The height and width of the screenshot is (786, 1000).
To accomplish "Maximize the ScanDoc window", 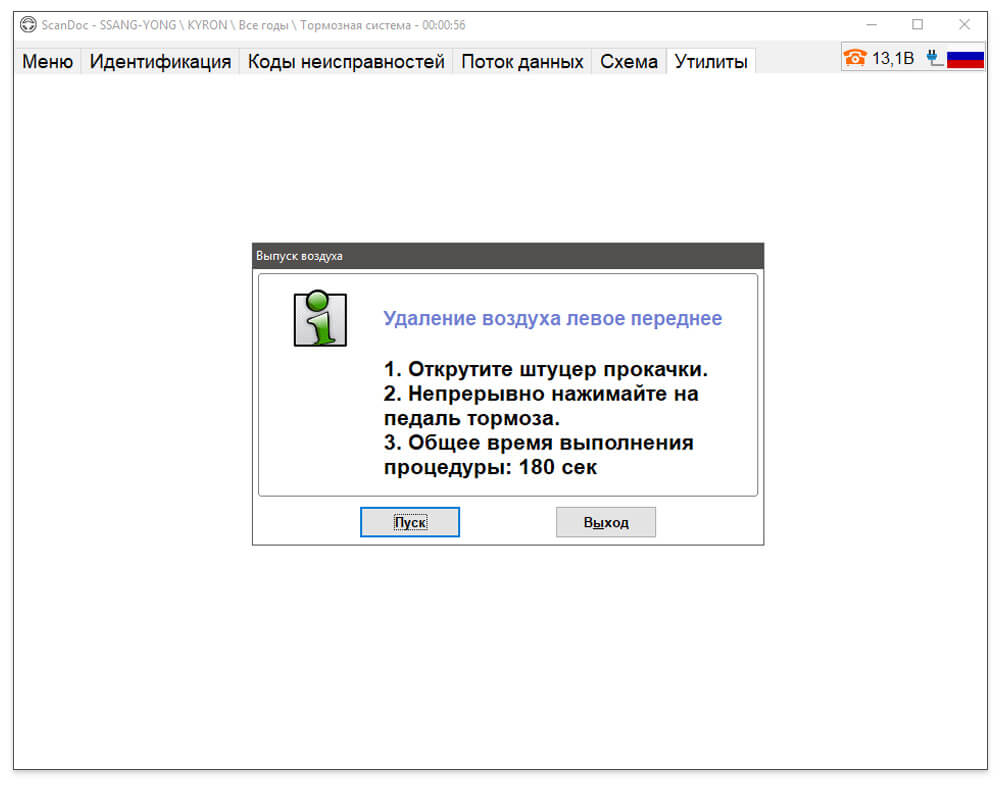I will pyautogui.click(x=918, y=25).
